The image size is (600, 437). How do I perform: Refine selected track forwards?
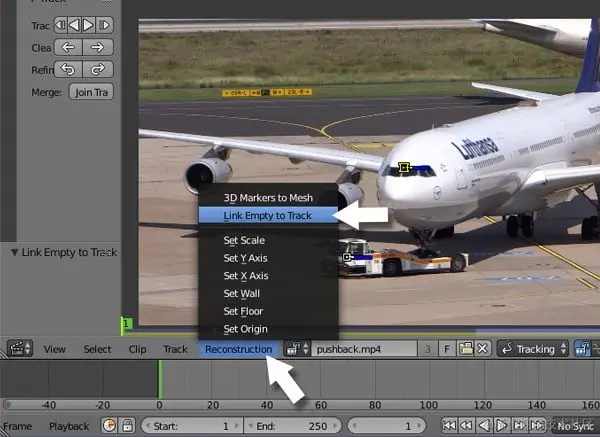[98, 70]
